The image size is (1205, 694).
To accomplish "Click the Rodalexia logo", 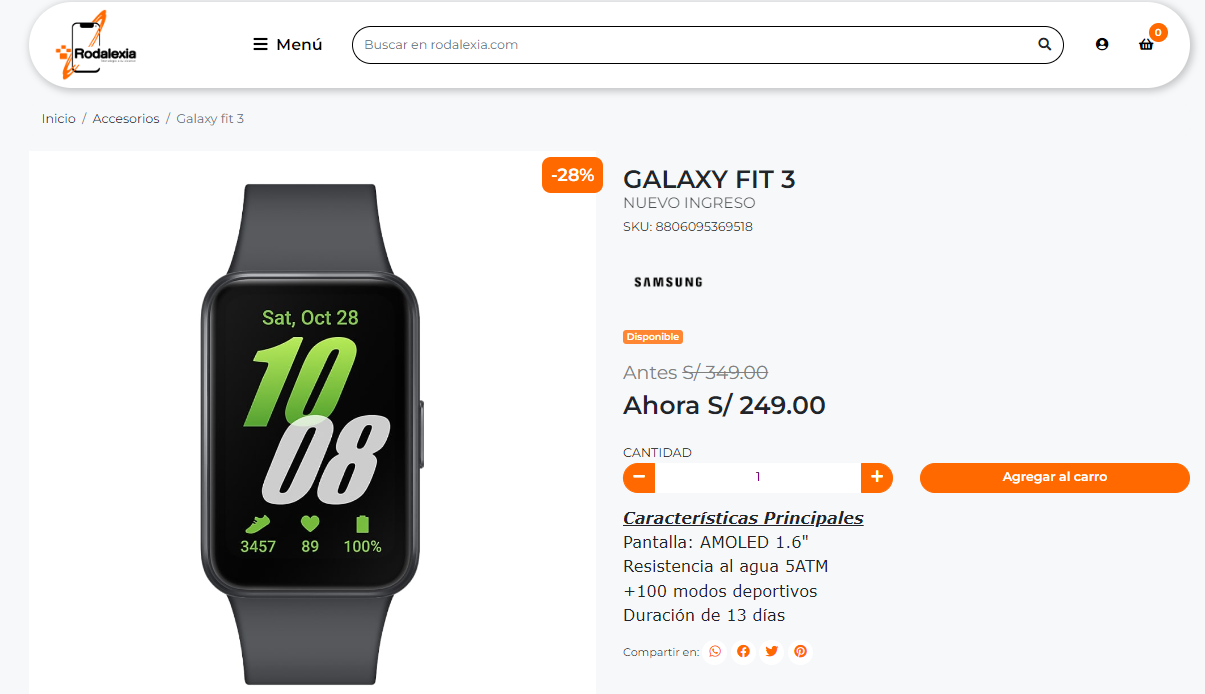I will 96,45.
